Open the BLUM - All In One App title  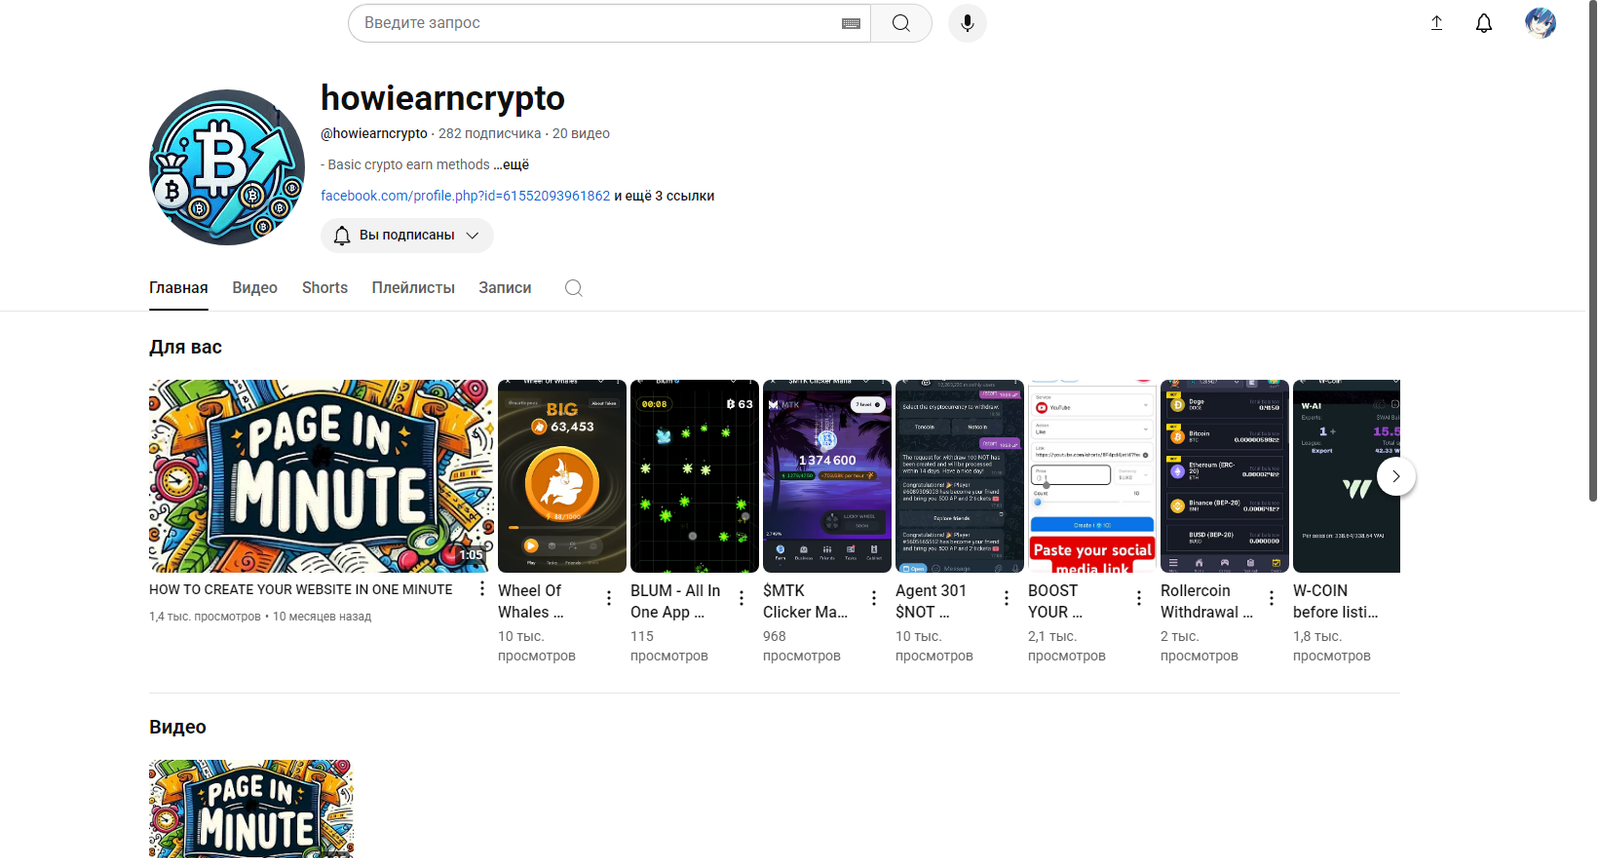[x=675, y=601]
